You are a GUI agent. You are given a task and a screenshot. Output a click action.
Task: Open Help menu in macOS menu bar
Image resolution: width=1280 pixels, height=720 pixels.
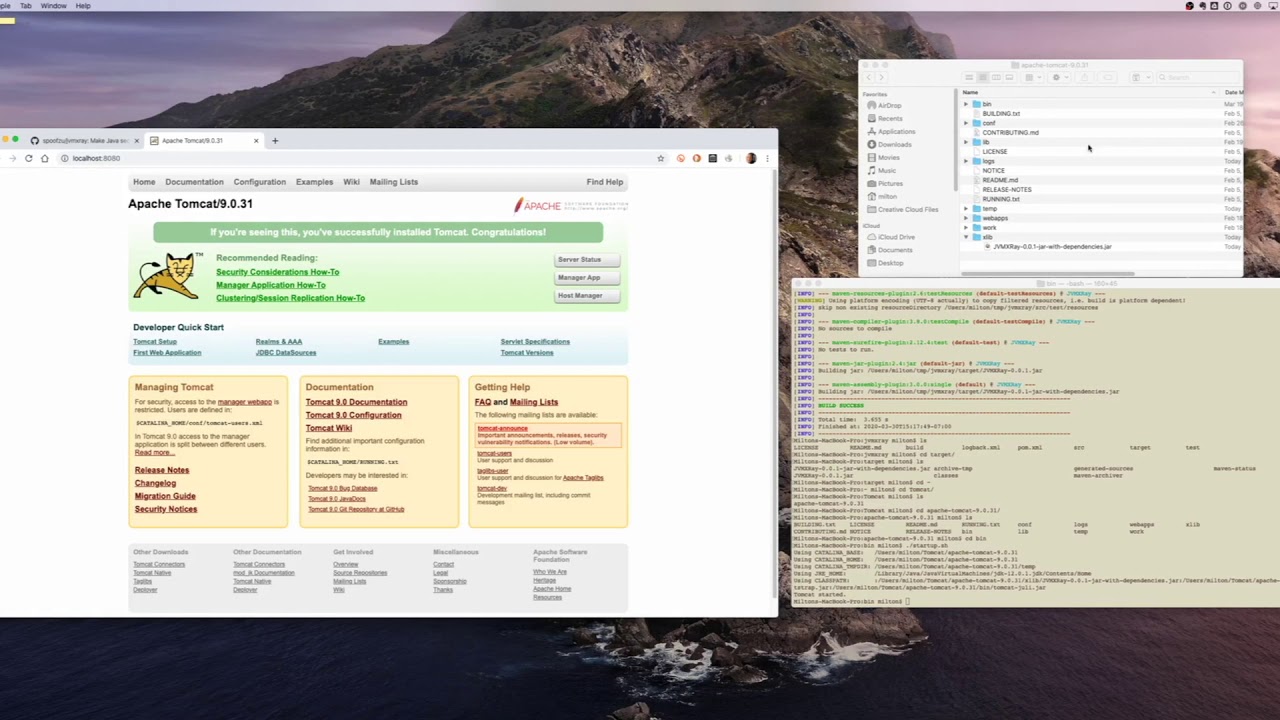[83, 6]
